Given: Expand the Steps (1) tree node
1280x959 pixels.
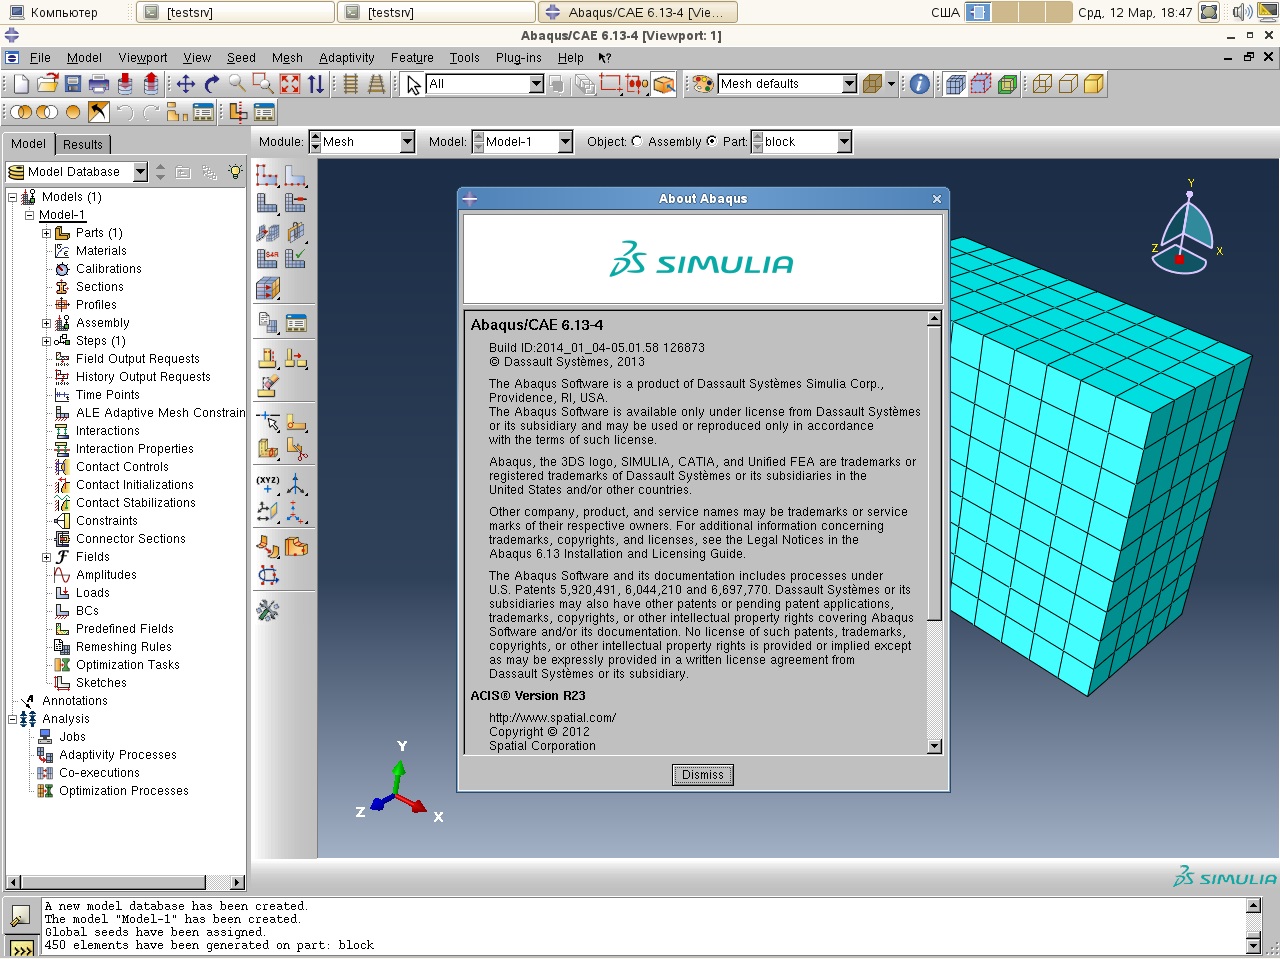Looking at the screenshot, I should [46, 341].
